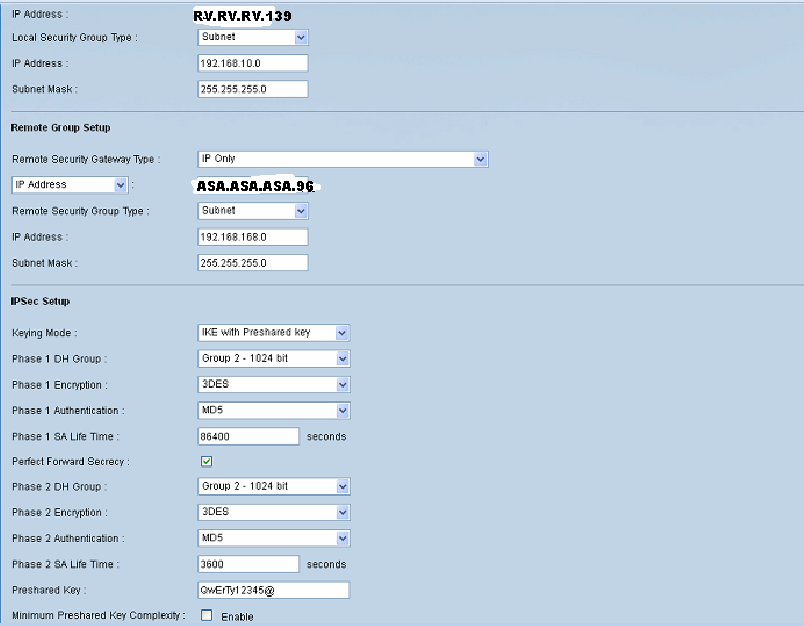Image resolution: width=804 pixels, height=626 pixels.
Task: Click the Remote Security Gateway Type label
Action: point(86,159)
